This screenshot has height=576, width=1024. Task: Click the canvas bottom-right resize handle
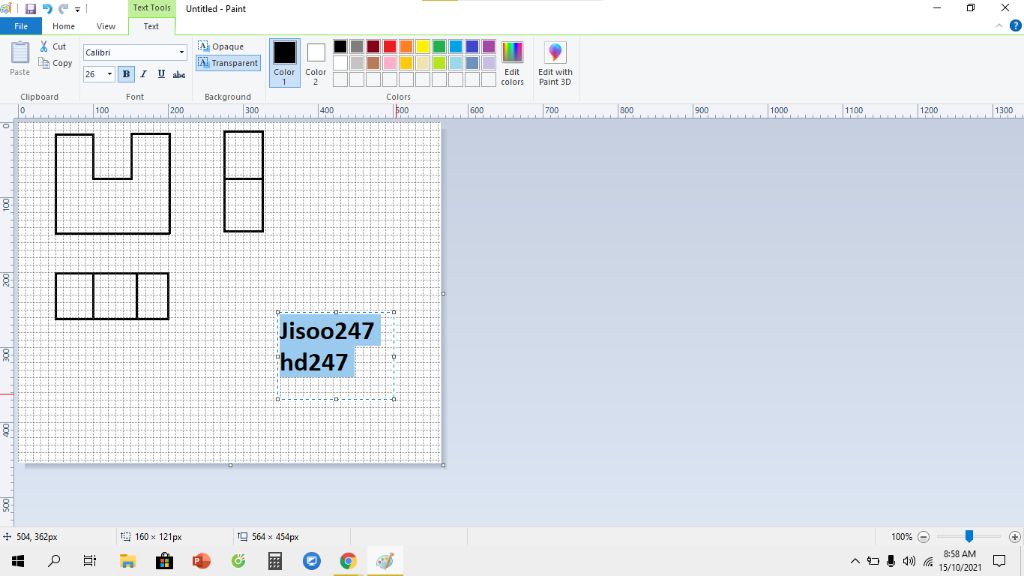tap(443, 465)
